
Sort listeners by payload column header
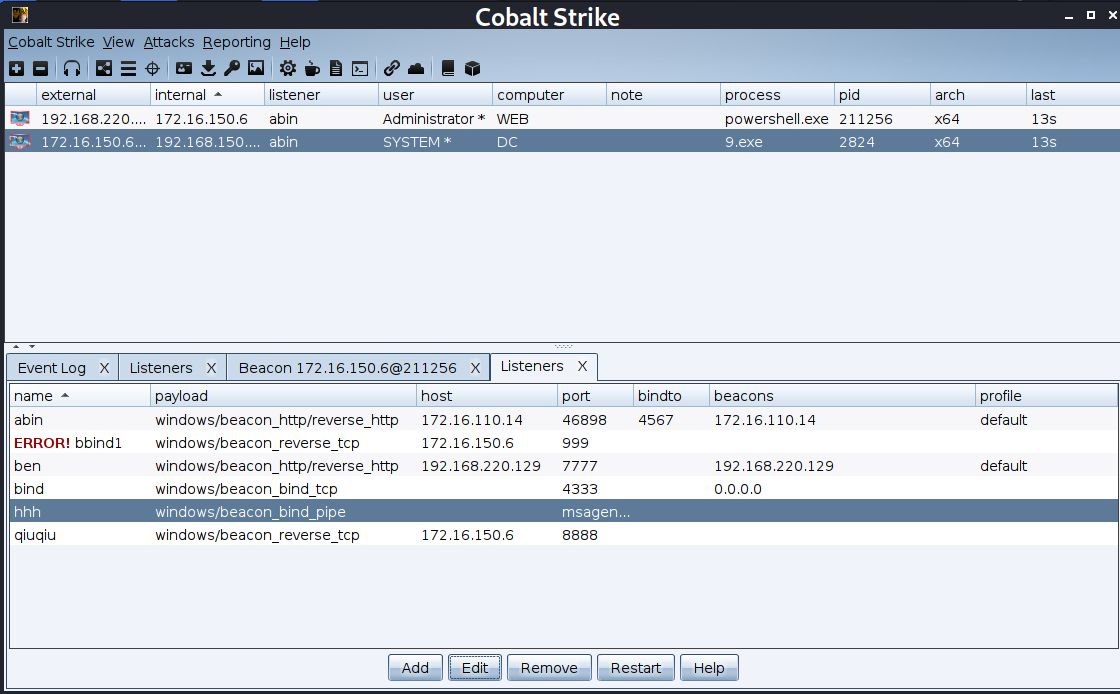[x=284, y=396]
